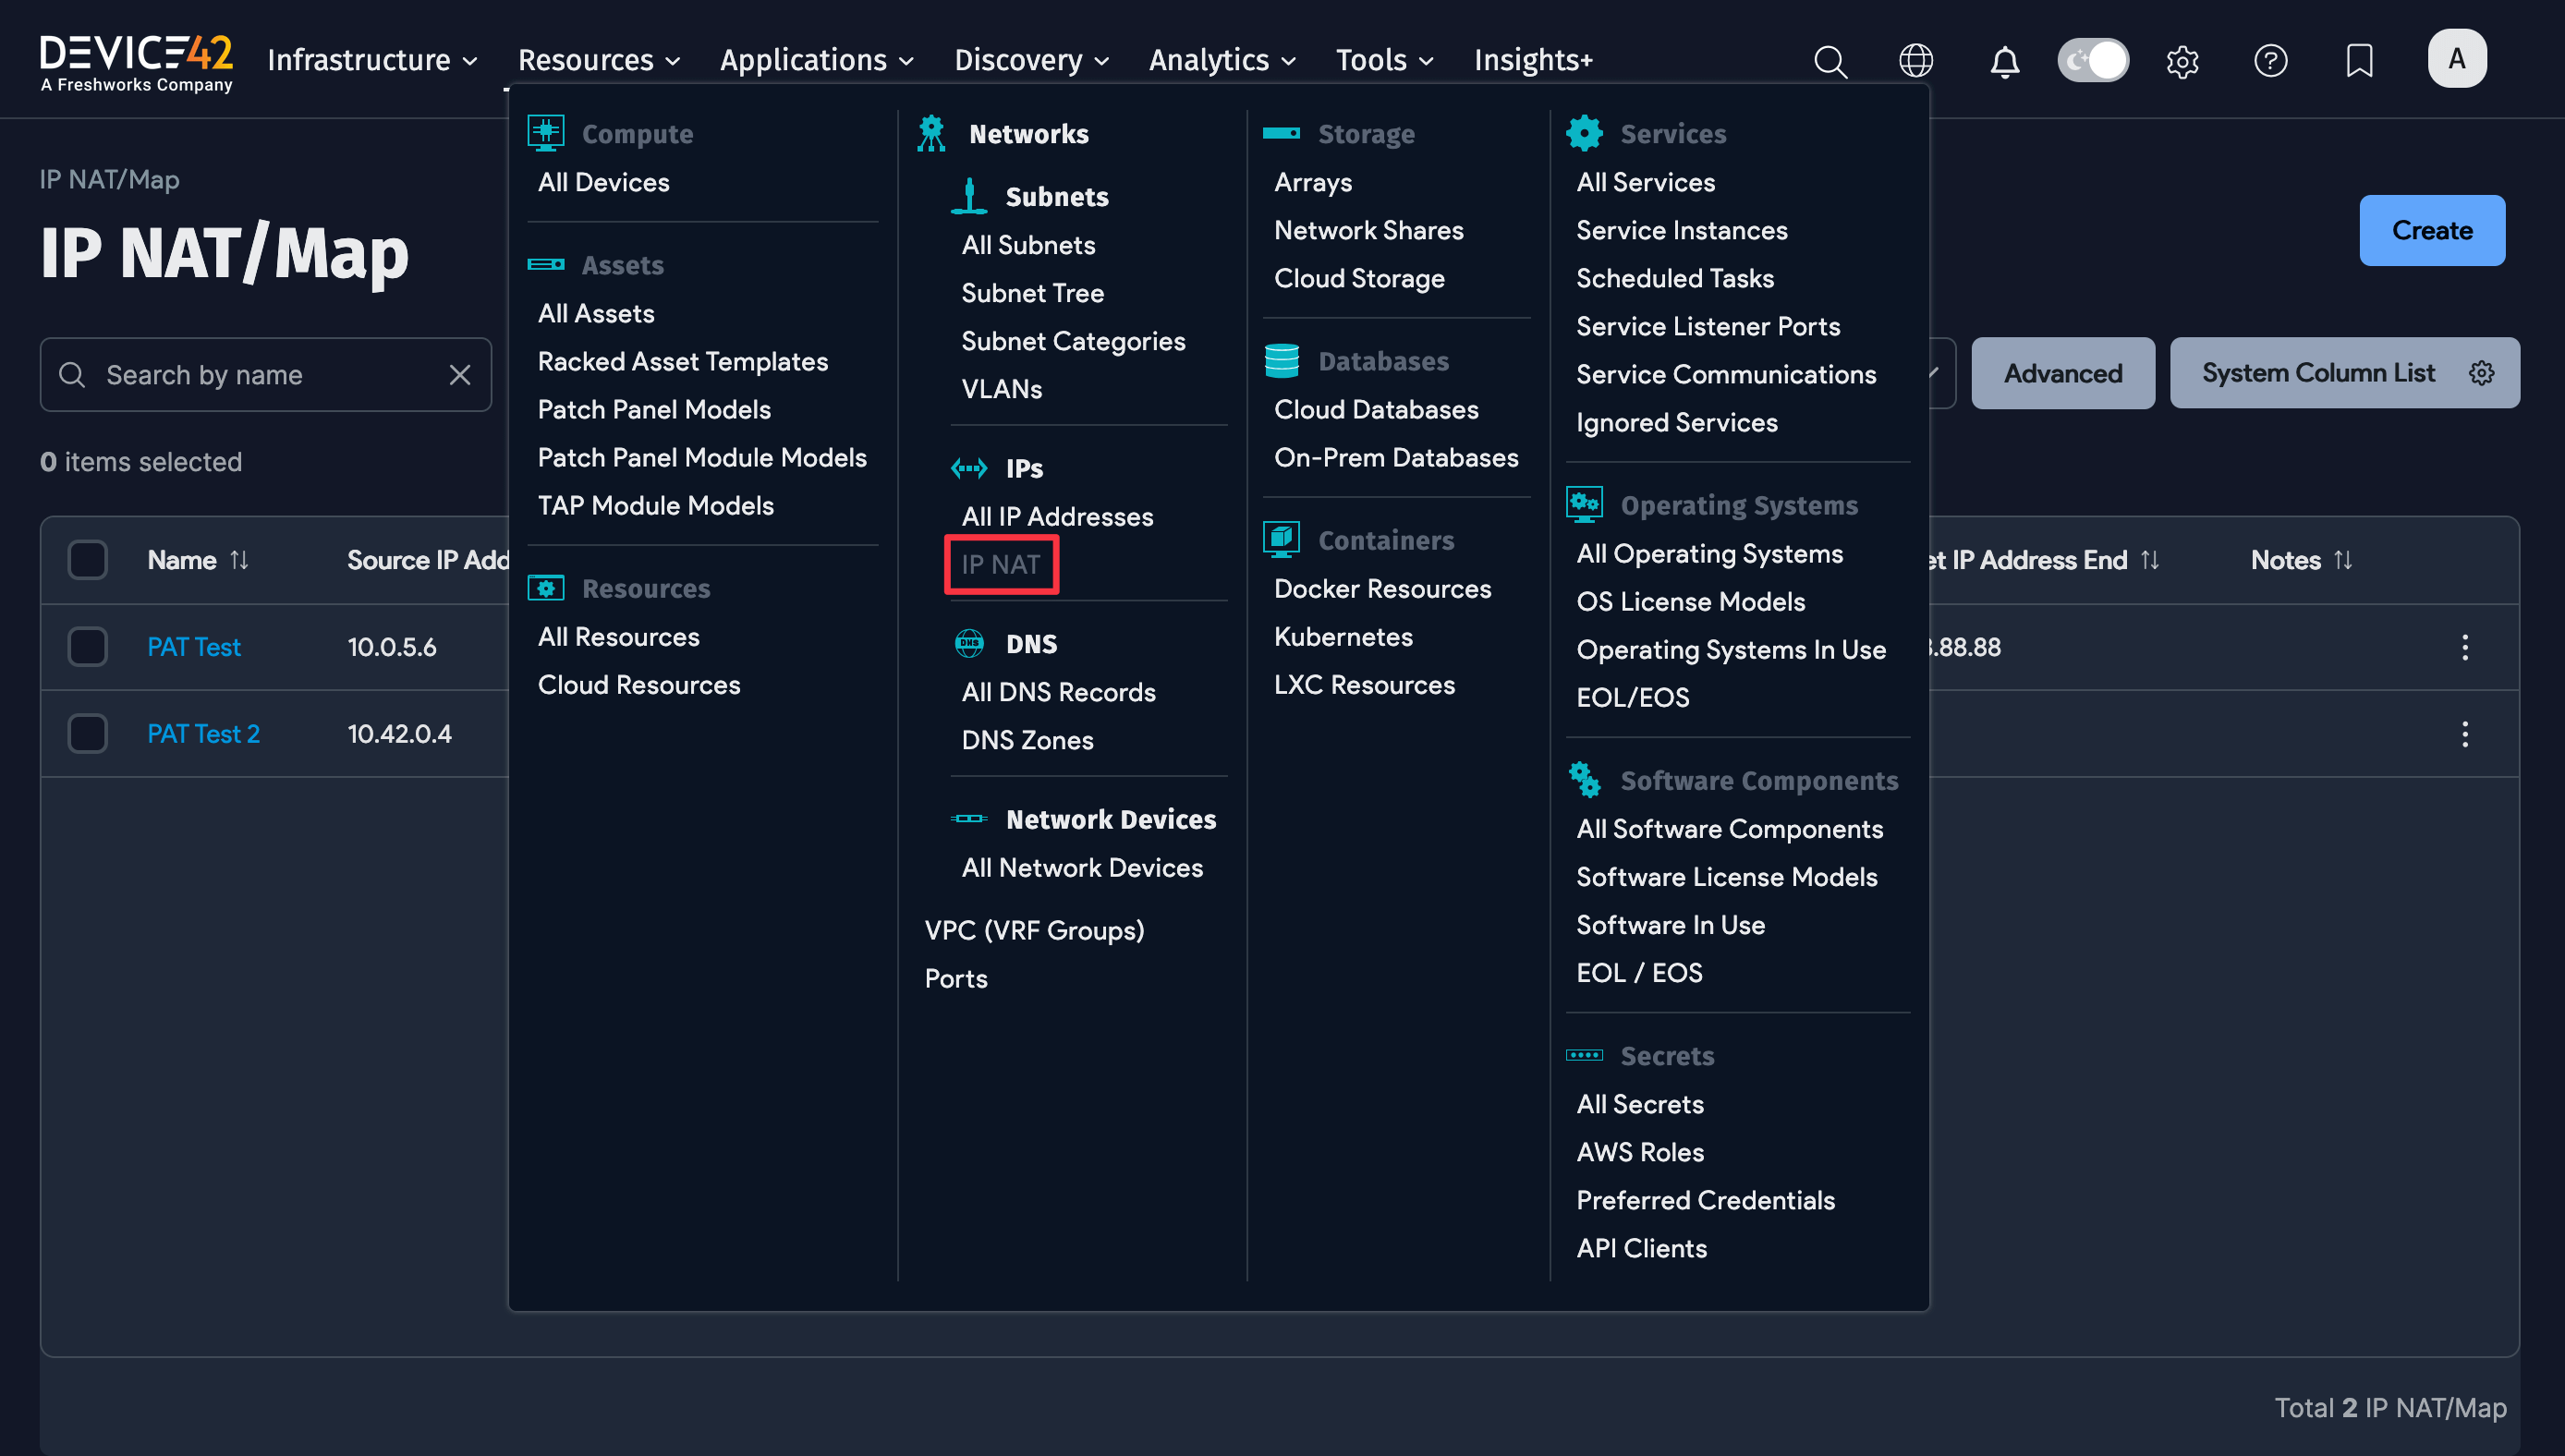Click the Create button
Image resolution: width=2565 pixels, height=1456 pixels.
2432,230
